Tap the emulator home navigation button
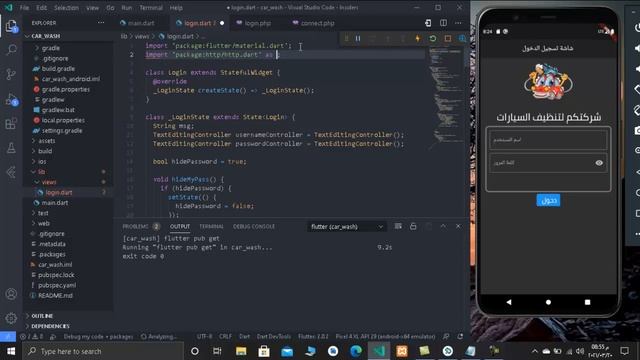This screenshot has width=640, height=360. point(548,302)
